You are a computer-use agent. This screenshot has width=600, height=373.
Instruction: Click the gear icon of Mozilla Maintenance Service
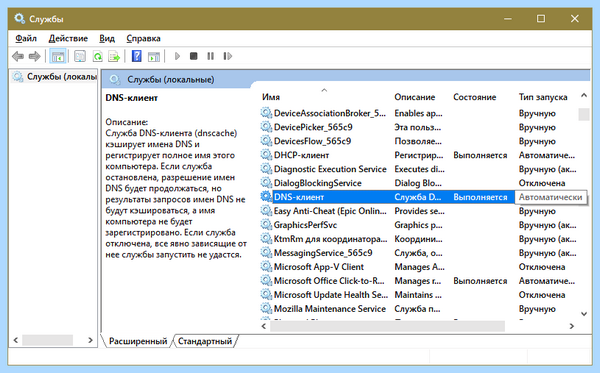click(266, 308)
